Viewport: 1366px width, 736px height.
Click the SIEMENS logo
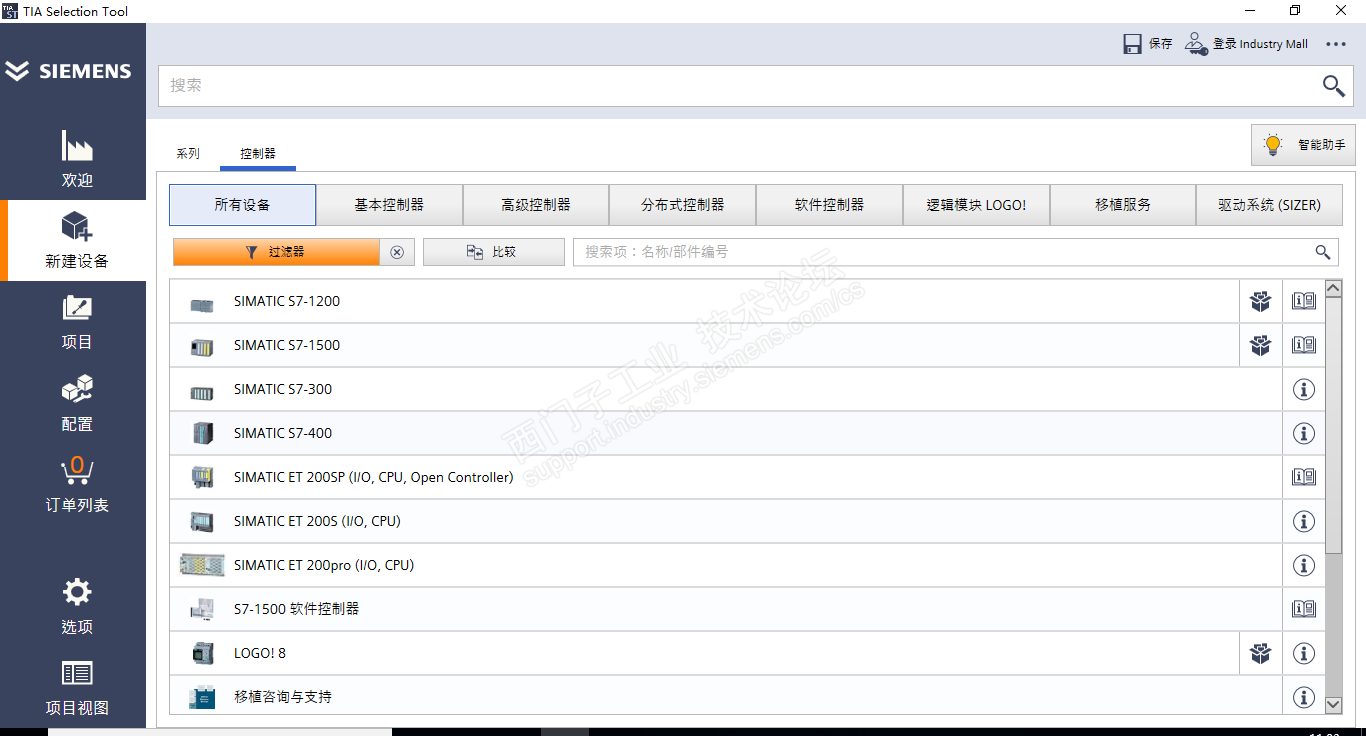[68, 71]
